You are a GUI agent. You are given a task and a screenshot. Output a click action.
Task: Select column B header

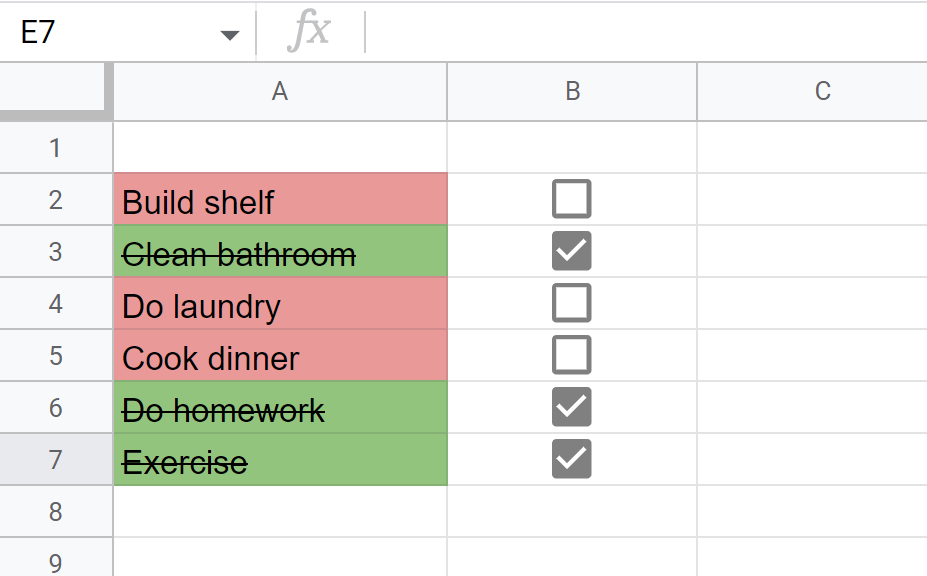572,92
